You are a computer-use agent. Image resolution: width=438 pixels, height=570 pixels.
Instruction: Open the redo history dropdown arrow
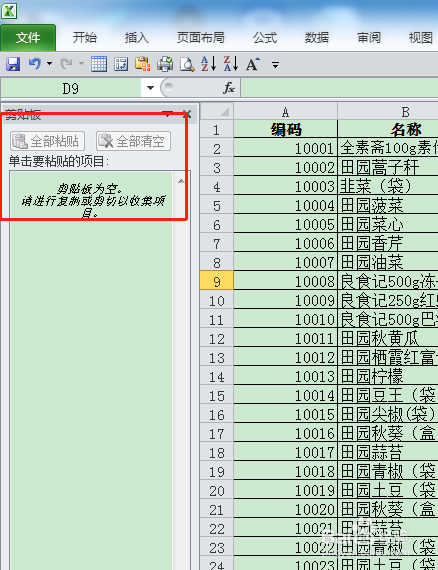81,64
